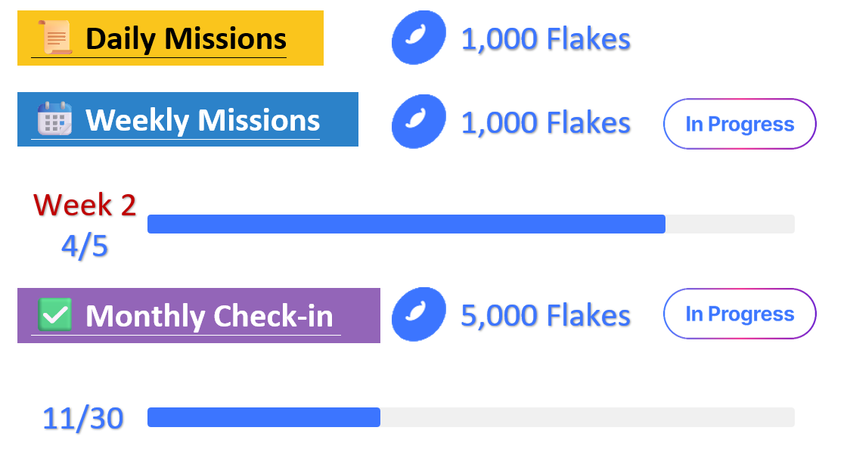This screenshot has width=850, height=467.
Task: Click the unfilled end of weekly progress bar
Action: [x=730, y=224]
